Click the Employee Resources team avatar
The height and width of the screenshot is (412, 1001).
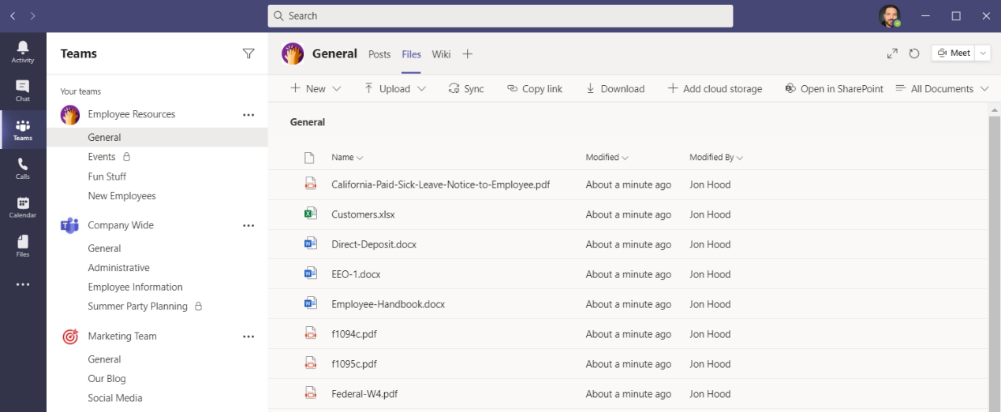tap(70, 114)
